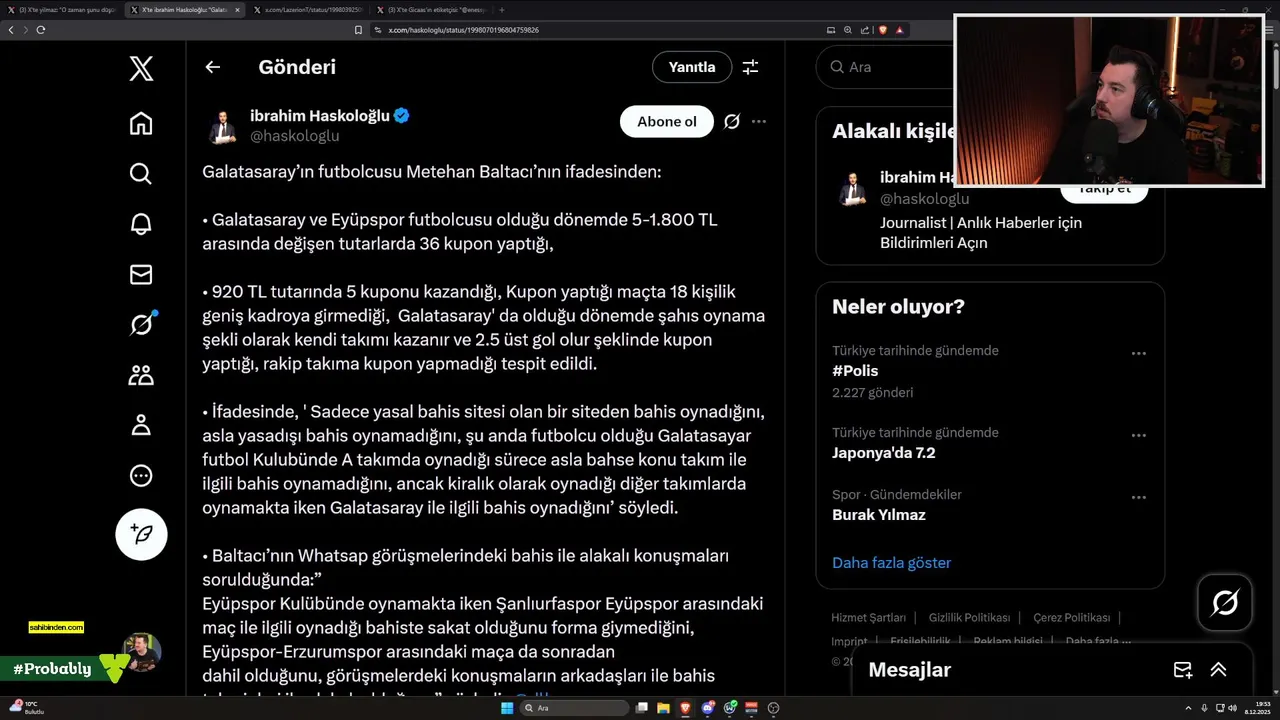Switch to the first tab X'te yılmaz
The image size is (1280, 720).
coord(64,10)
